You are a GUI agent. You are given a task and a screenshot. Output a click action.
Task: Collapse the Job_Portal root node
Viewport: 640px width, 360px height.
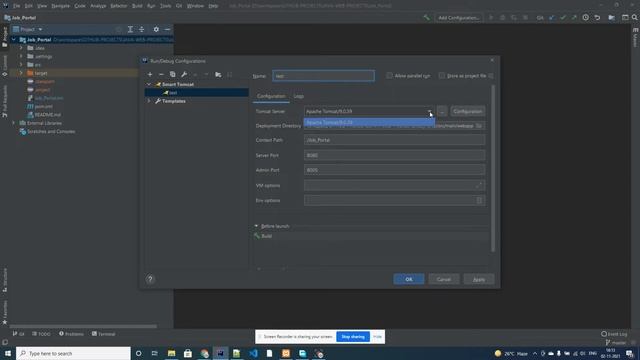tap(14, 40)
